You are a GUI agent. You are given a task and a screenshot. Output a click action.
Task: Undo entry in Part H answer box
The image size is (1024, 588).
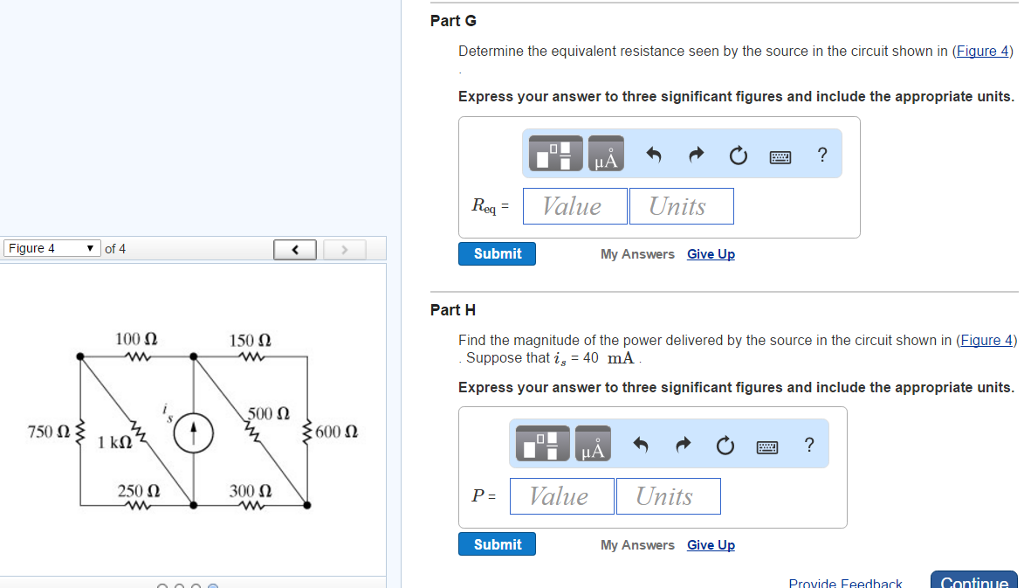tap(640, 444)
